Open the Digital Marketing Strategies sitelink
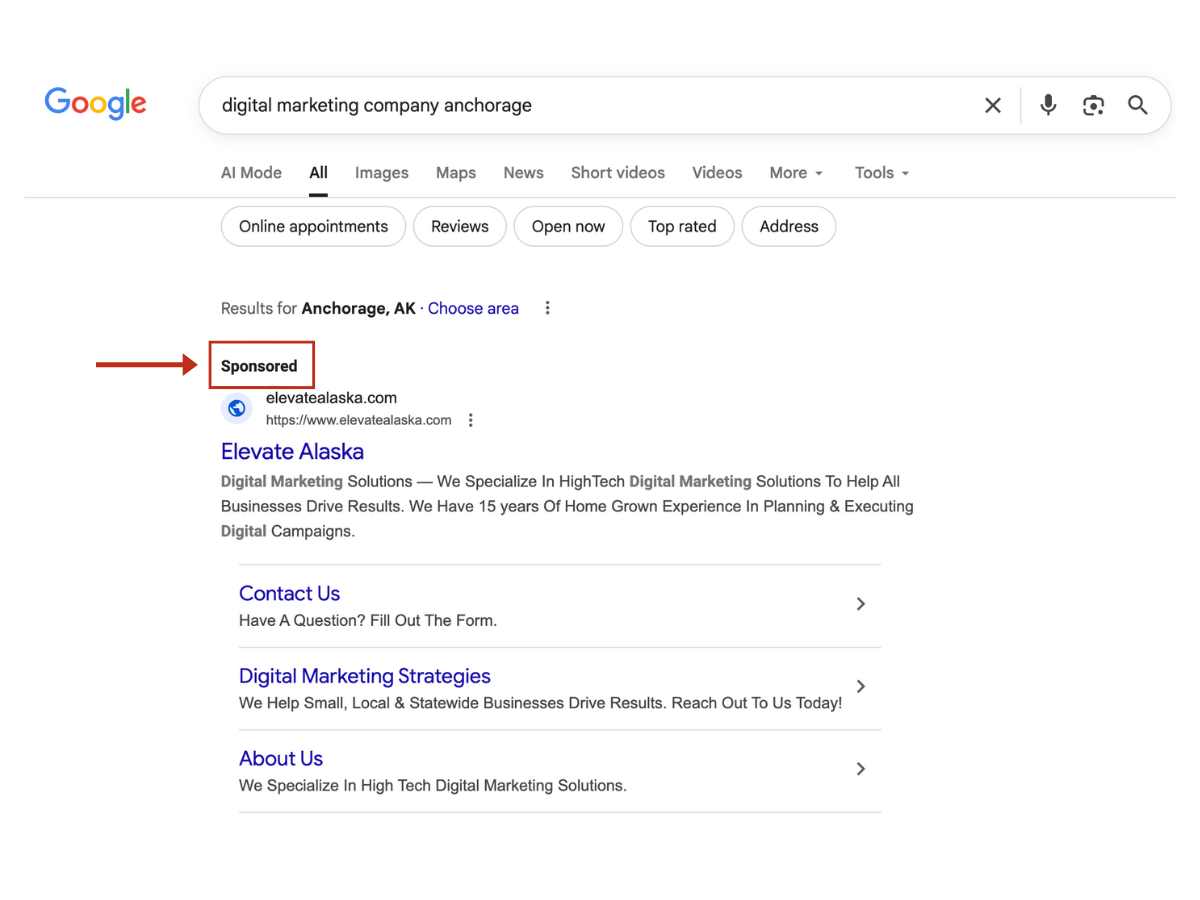 [365, 676]
